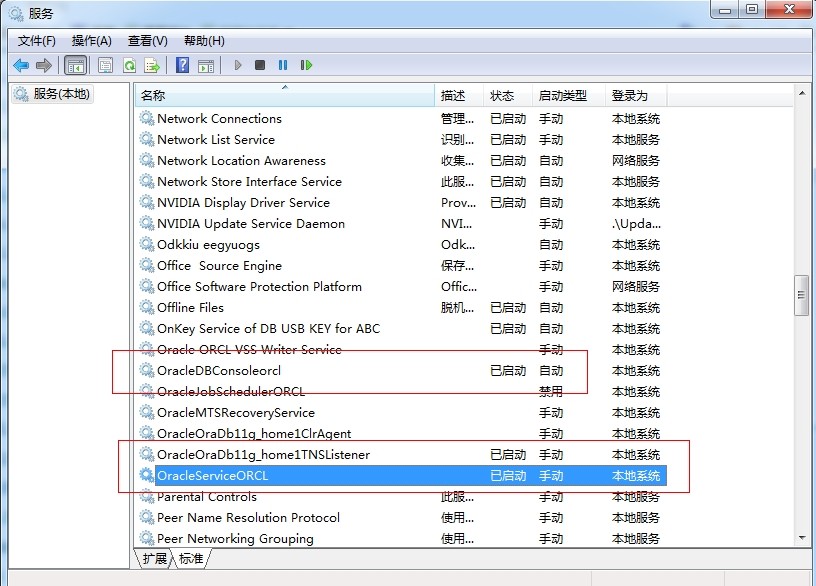The width and height of the screenshot is (816, 586).
Task: Click the vertical scrollbar thumb
Action: click(801, 295)
